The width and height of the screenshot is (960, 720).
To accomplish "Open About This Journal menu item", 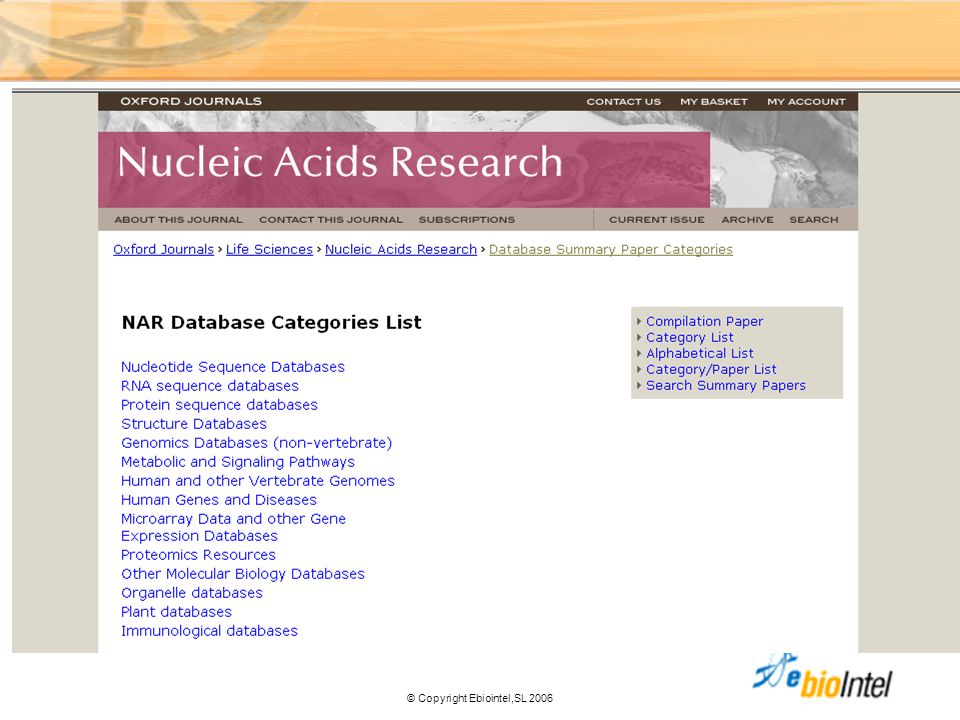I will point(178,219).
